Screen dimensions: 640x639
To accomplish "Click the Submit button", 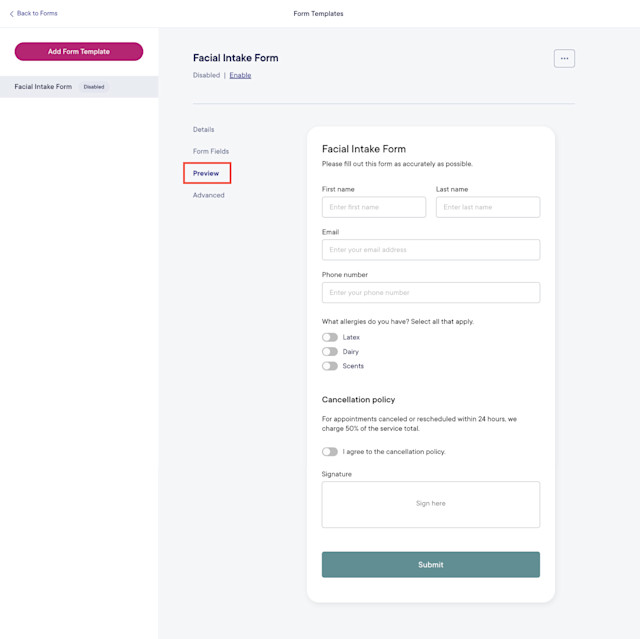I will (431, 564).
